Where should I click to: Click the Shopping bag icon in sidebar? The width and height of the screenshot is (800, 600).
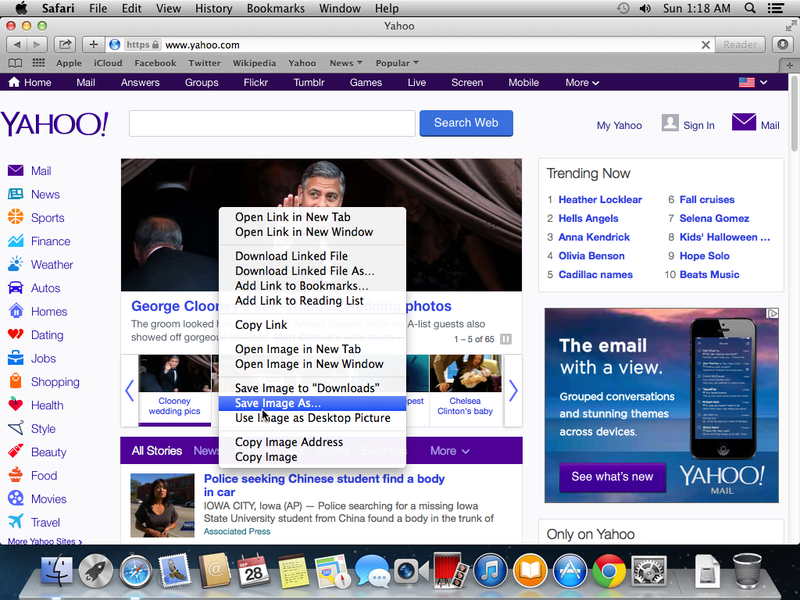click(x=15, y=382)
